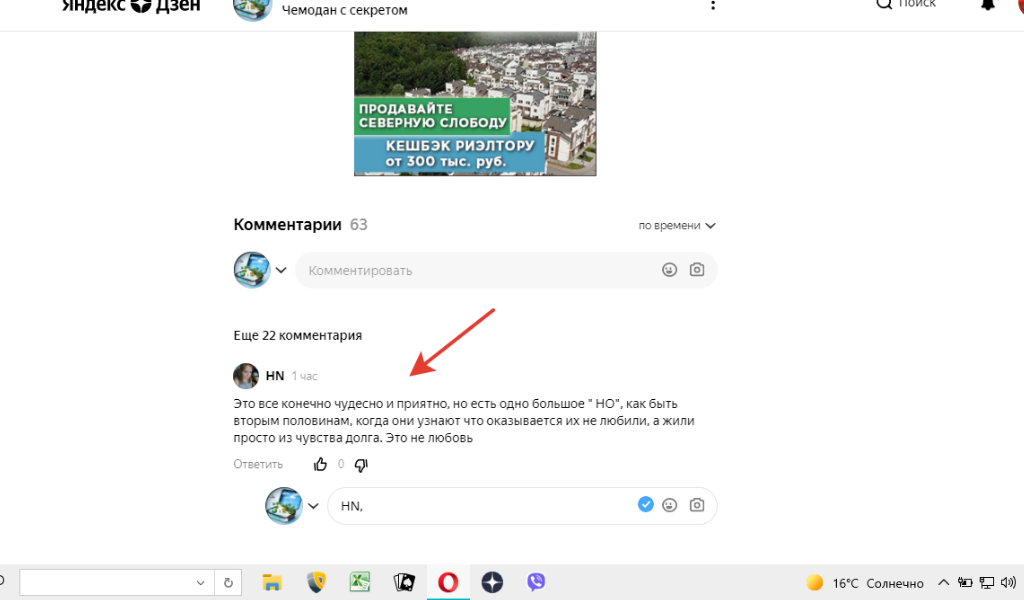Open weather widget 16°C Солнечно

coord(865,583)
